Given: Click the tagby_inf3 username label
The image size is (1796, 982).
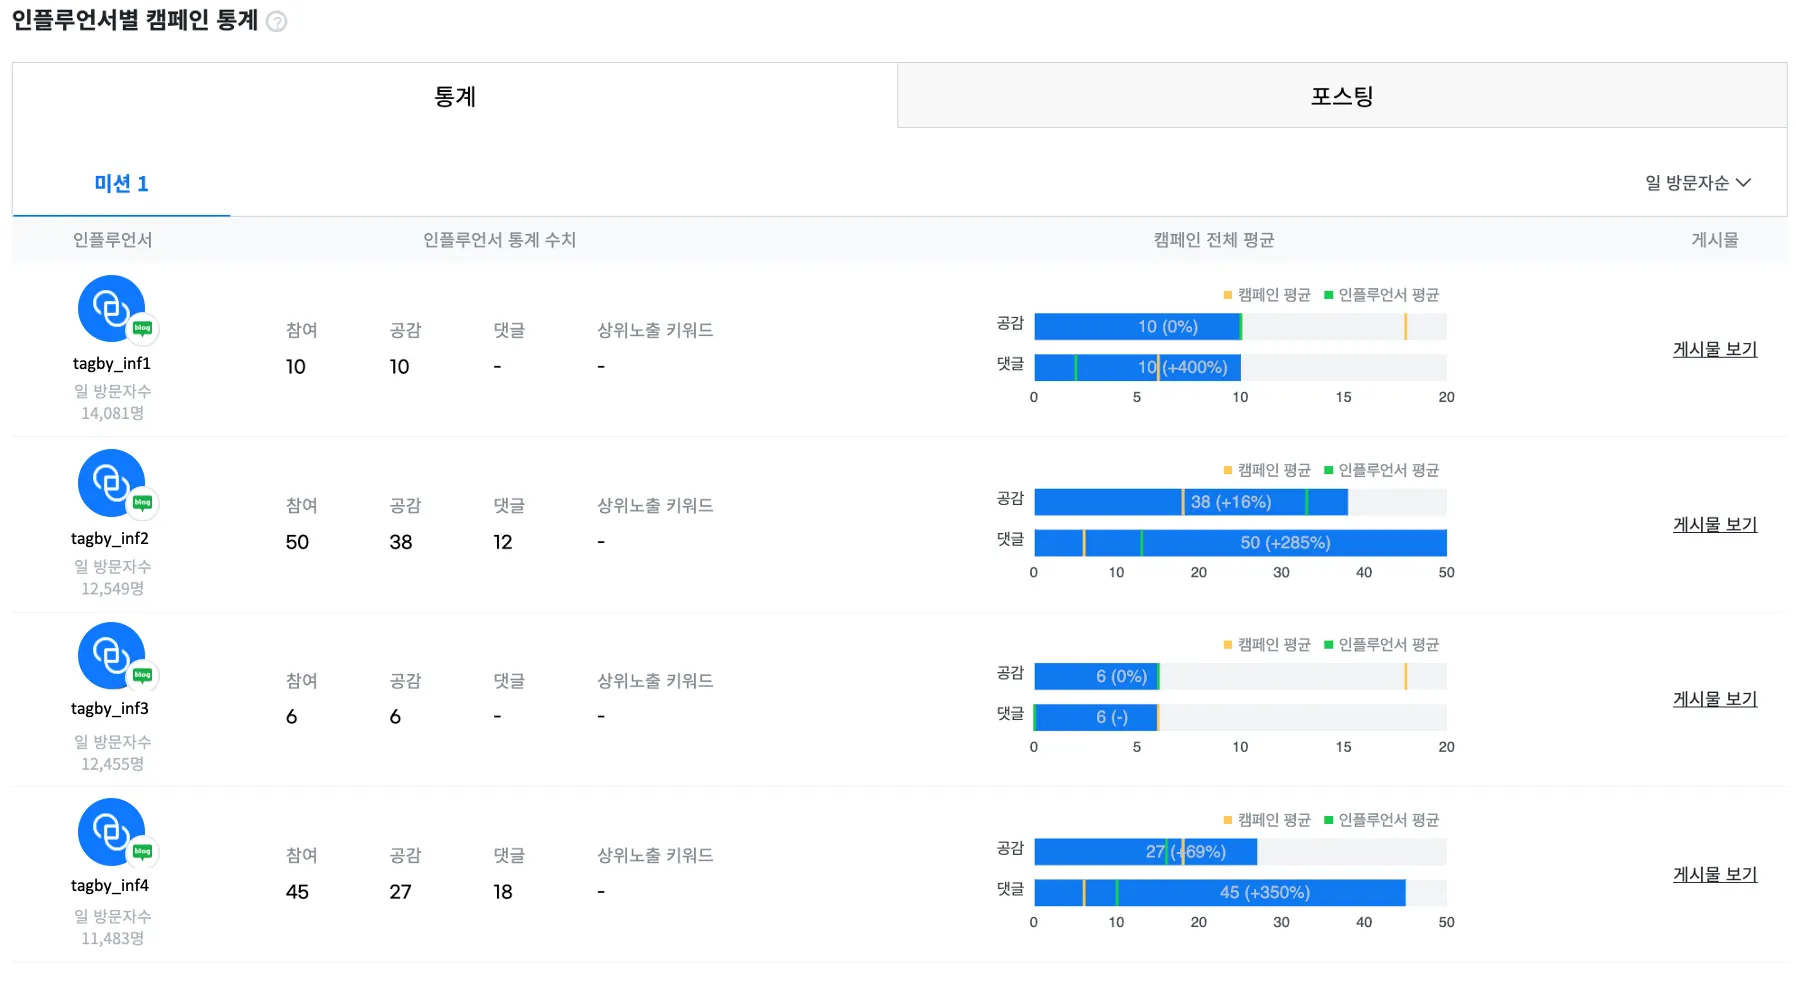Looking at the screenshot, I should pyautogui.click(x=110, y=708).
